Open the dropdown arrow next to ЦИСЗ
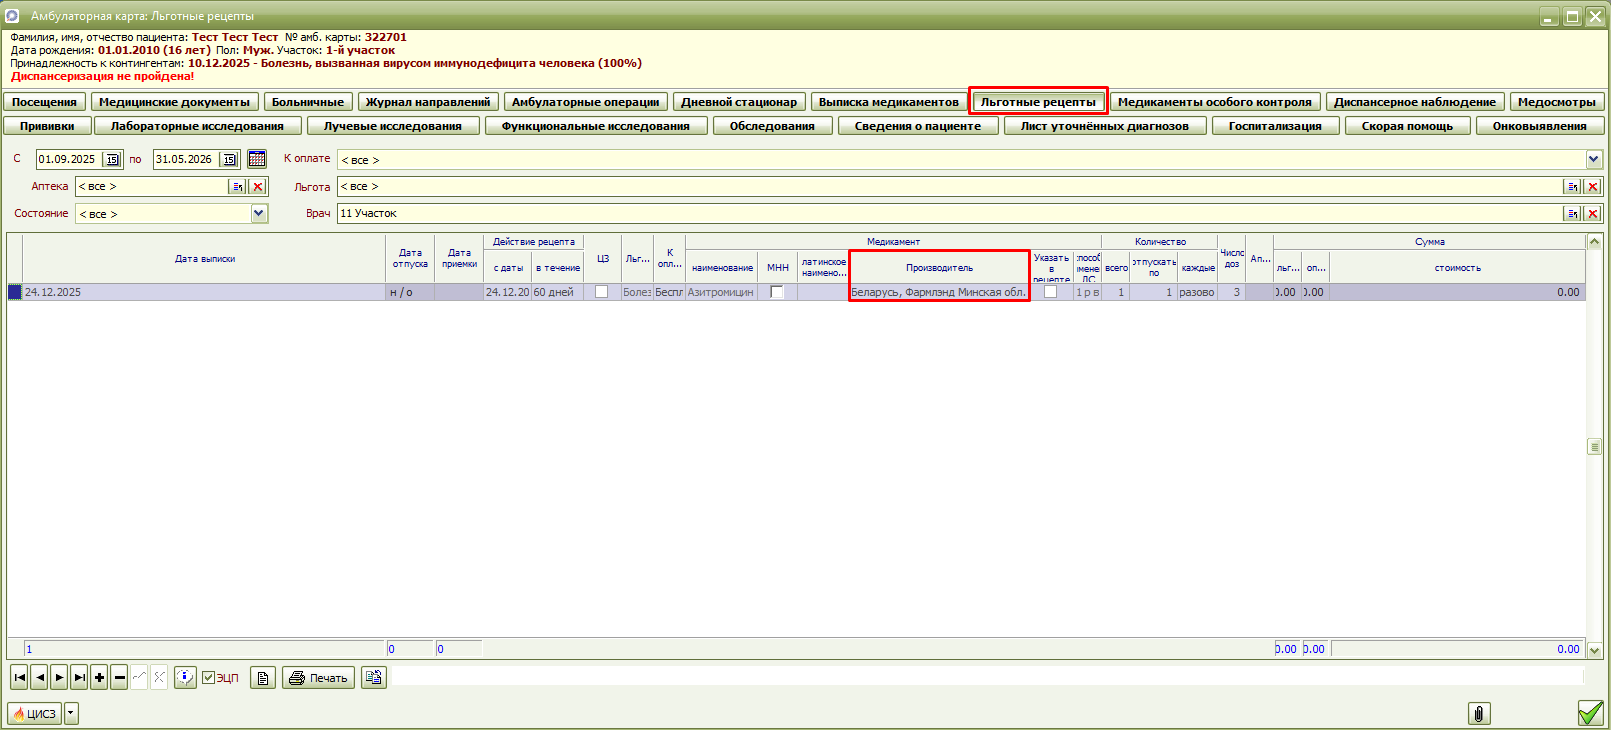Screen dimensions: 1611x730 click(x=71, y=713)
